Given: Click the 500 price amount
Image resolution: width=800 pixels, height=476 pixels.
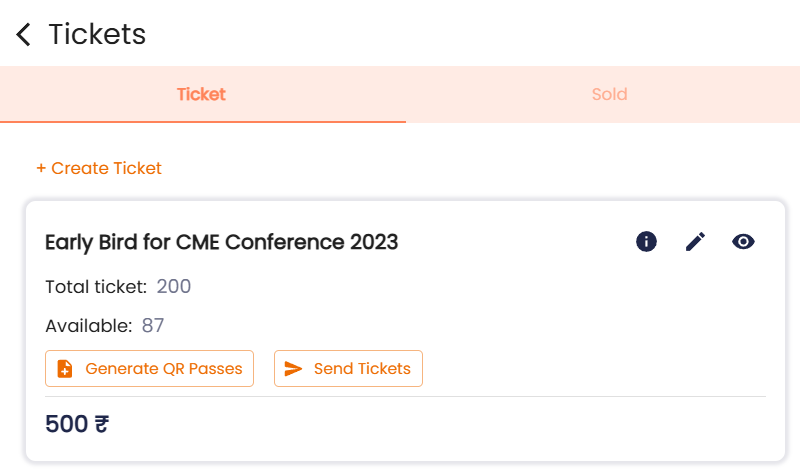Looking at the screenshot, I should [x=67, y=424].
